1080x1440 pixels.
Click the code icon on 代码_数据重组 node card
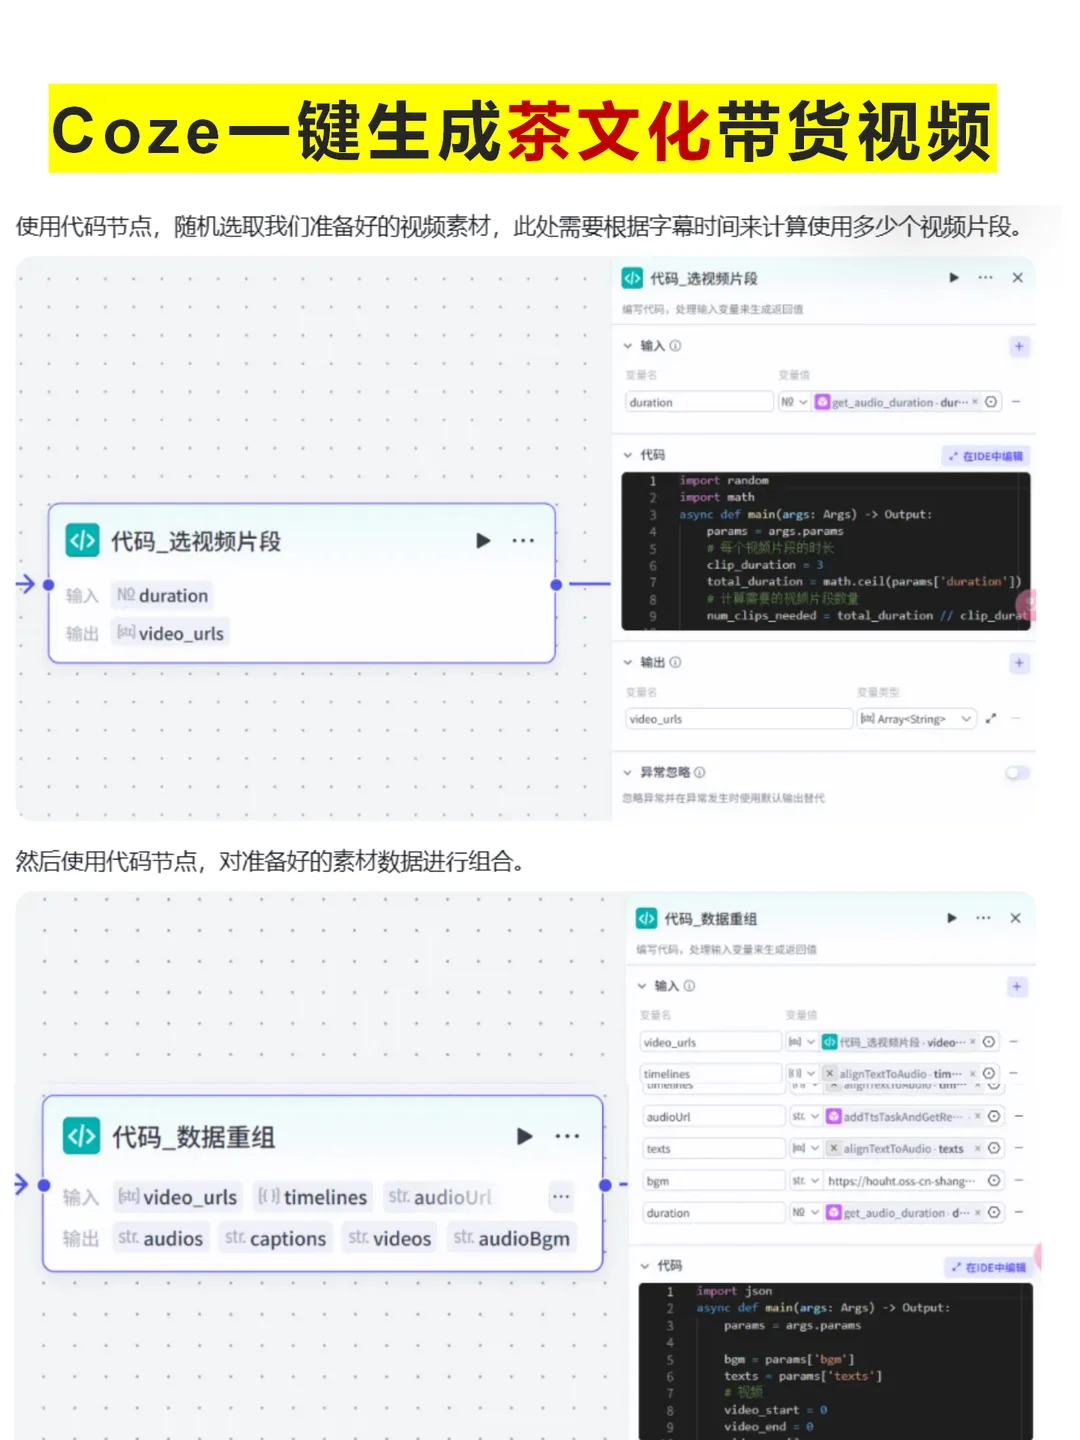click(81, 1137)
